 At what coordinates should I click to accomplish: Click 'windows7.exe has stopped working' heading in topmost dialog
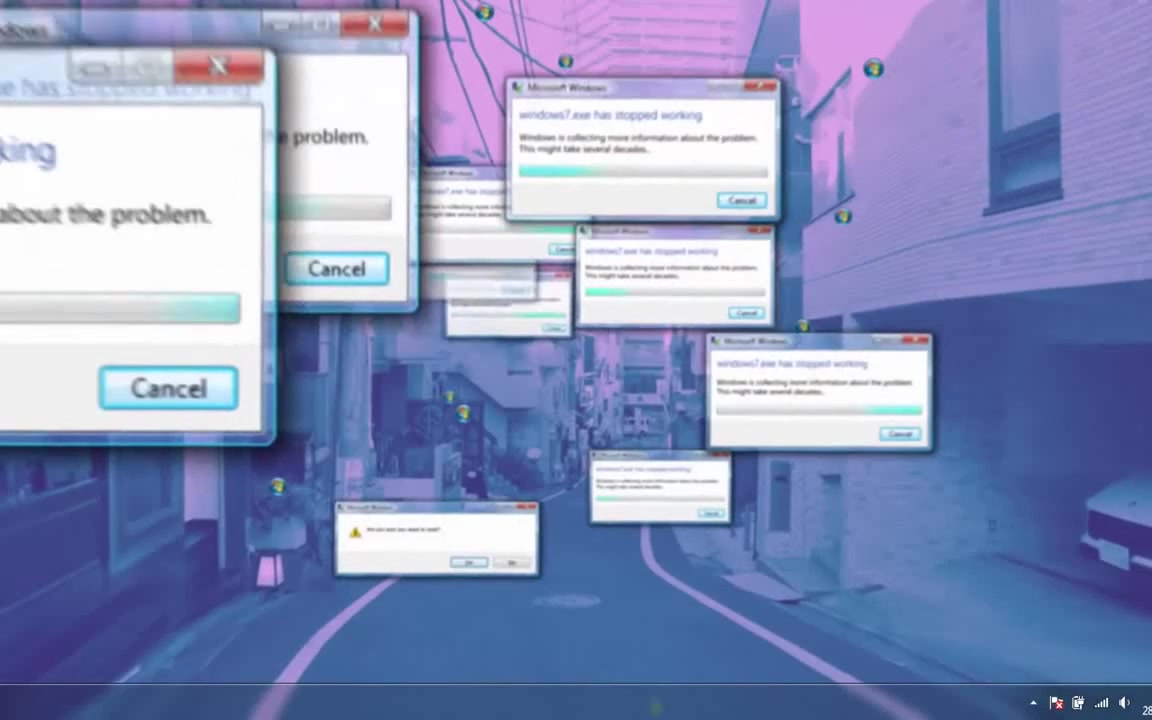point(610,115)
